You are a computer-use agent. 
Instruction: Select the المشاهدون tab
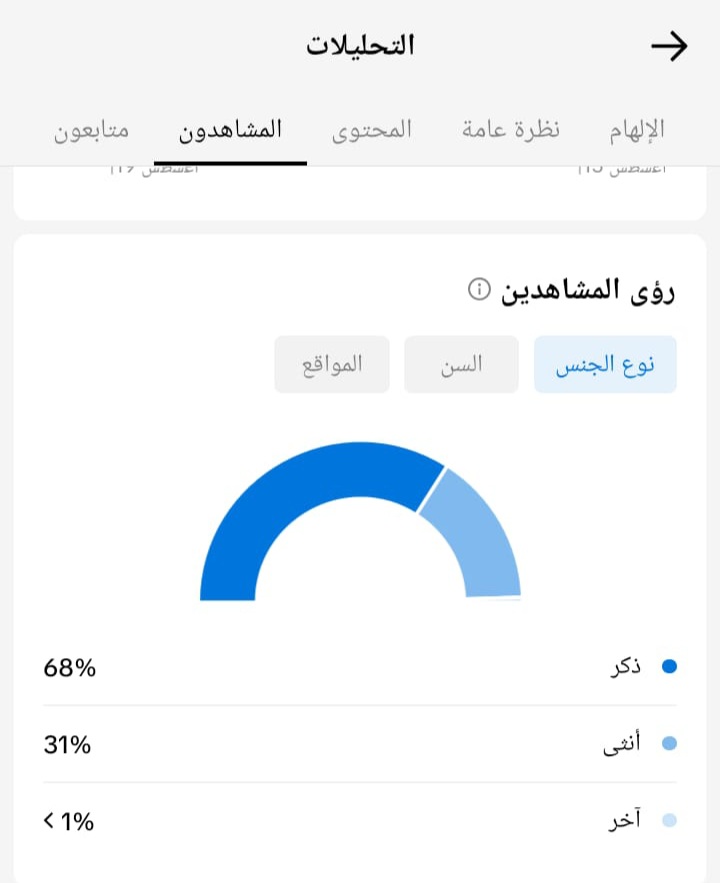tap(230, 130)
